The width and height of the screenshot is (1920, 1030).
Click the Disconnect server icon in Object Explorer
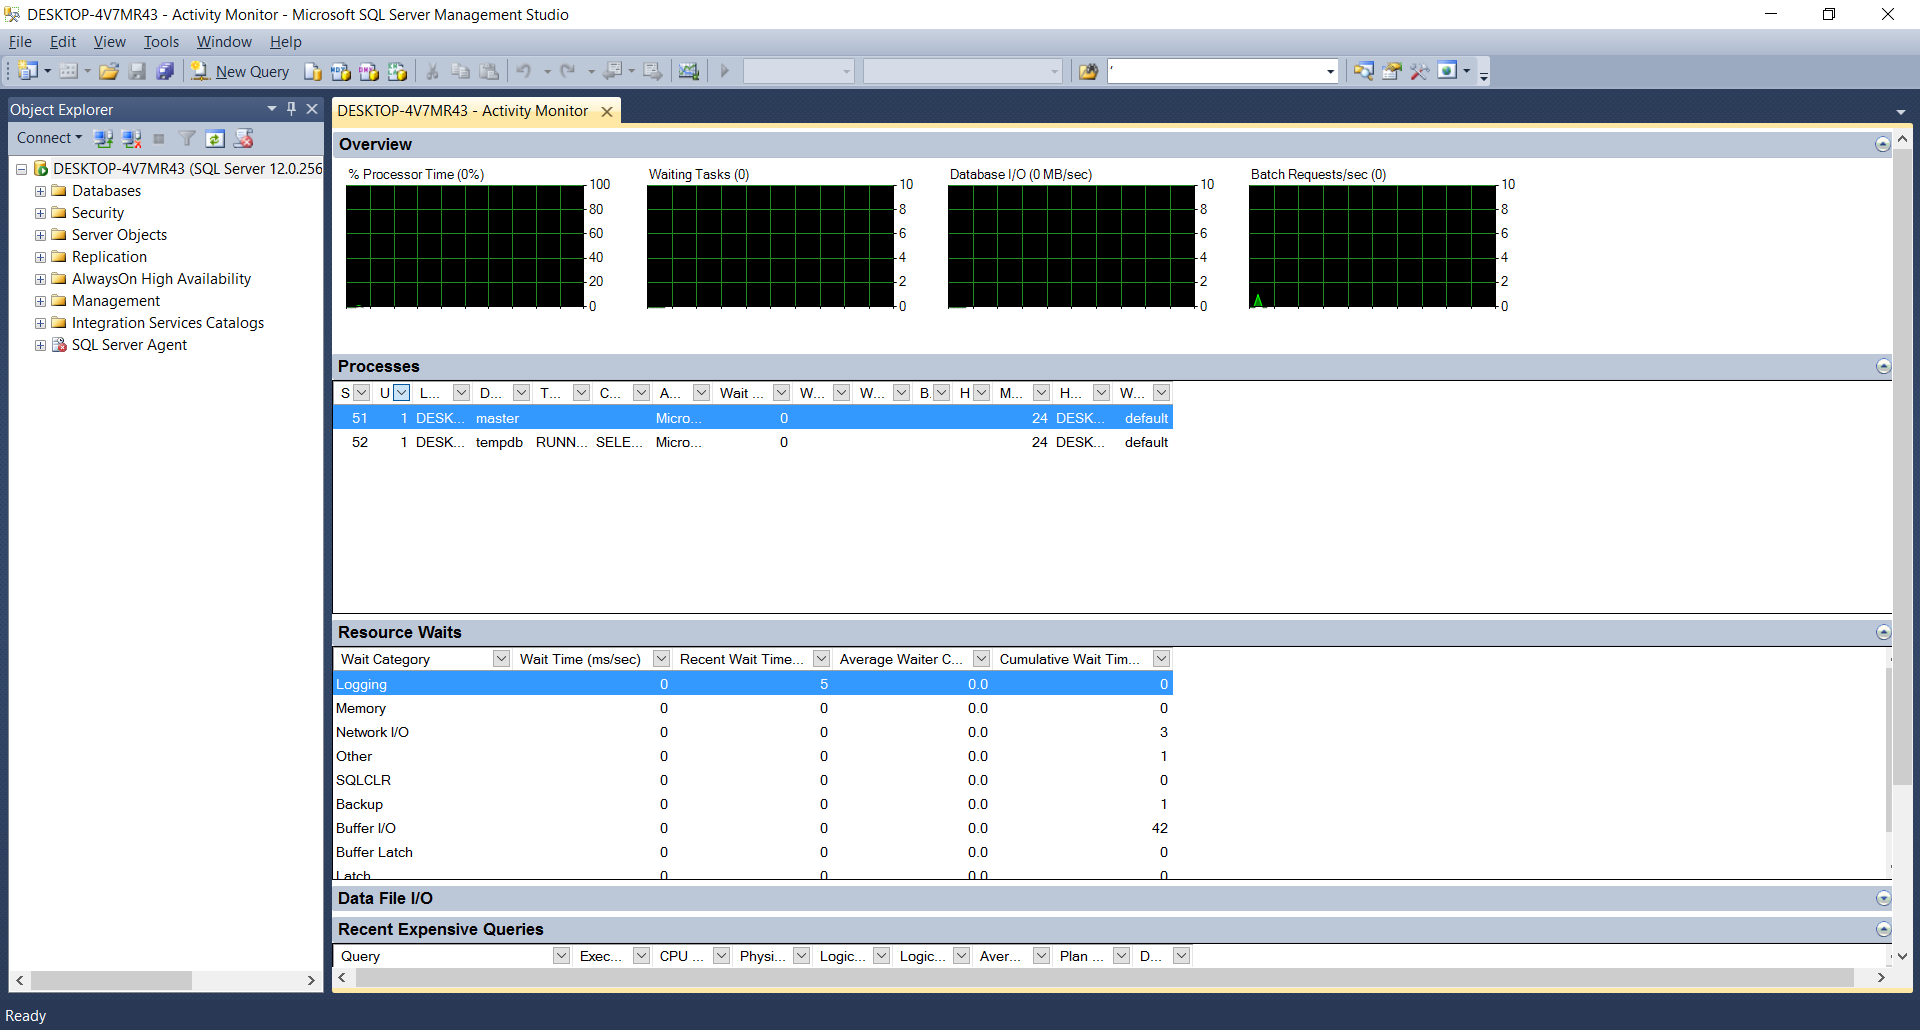pos(131,138)
